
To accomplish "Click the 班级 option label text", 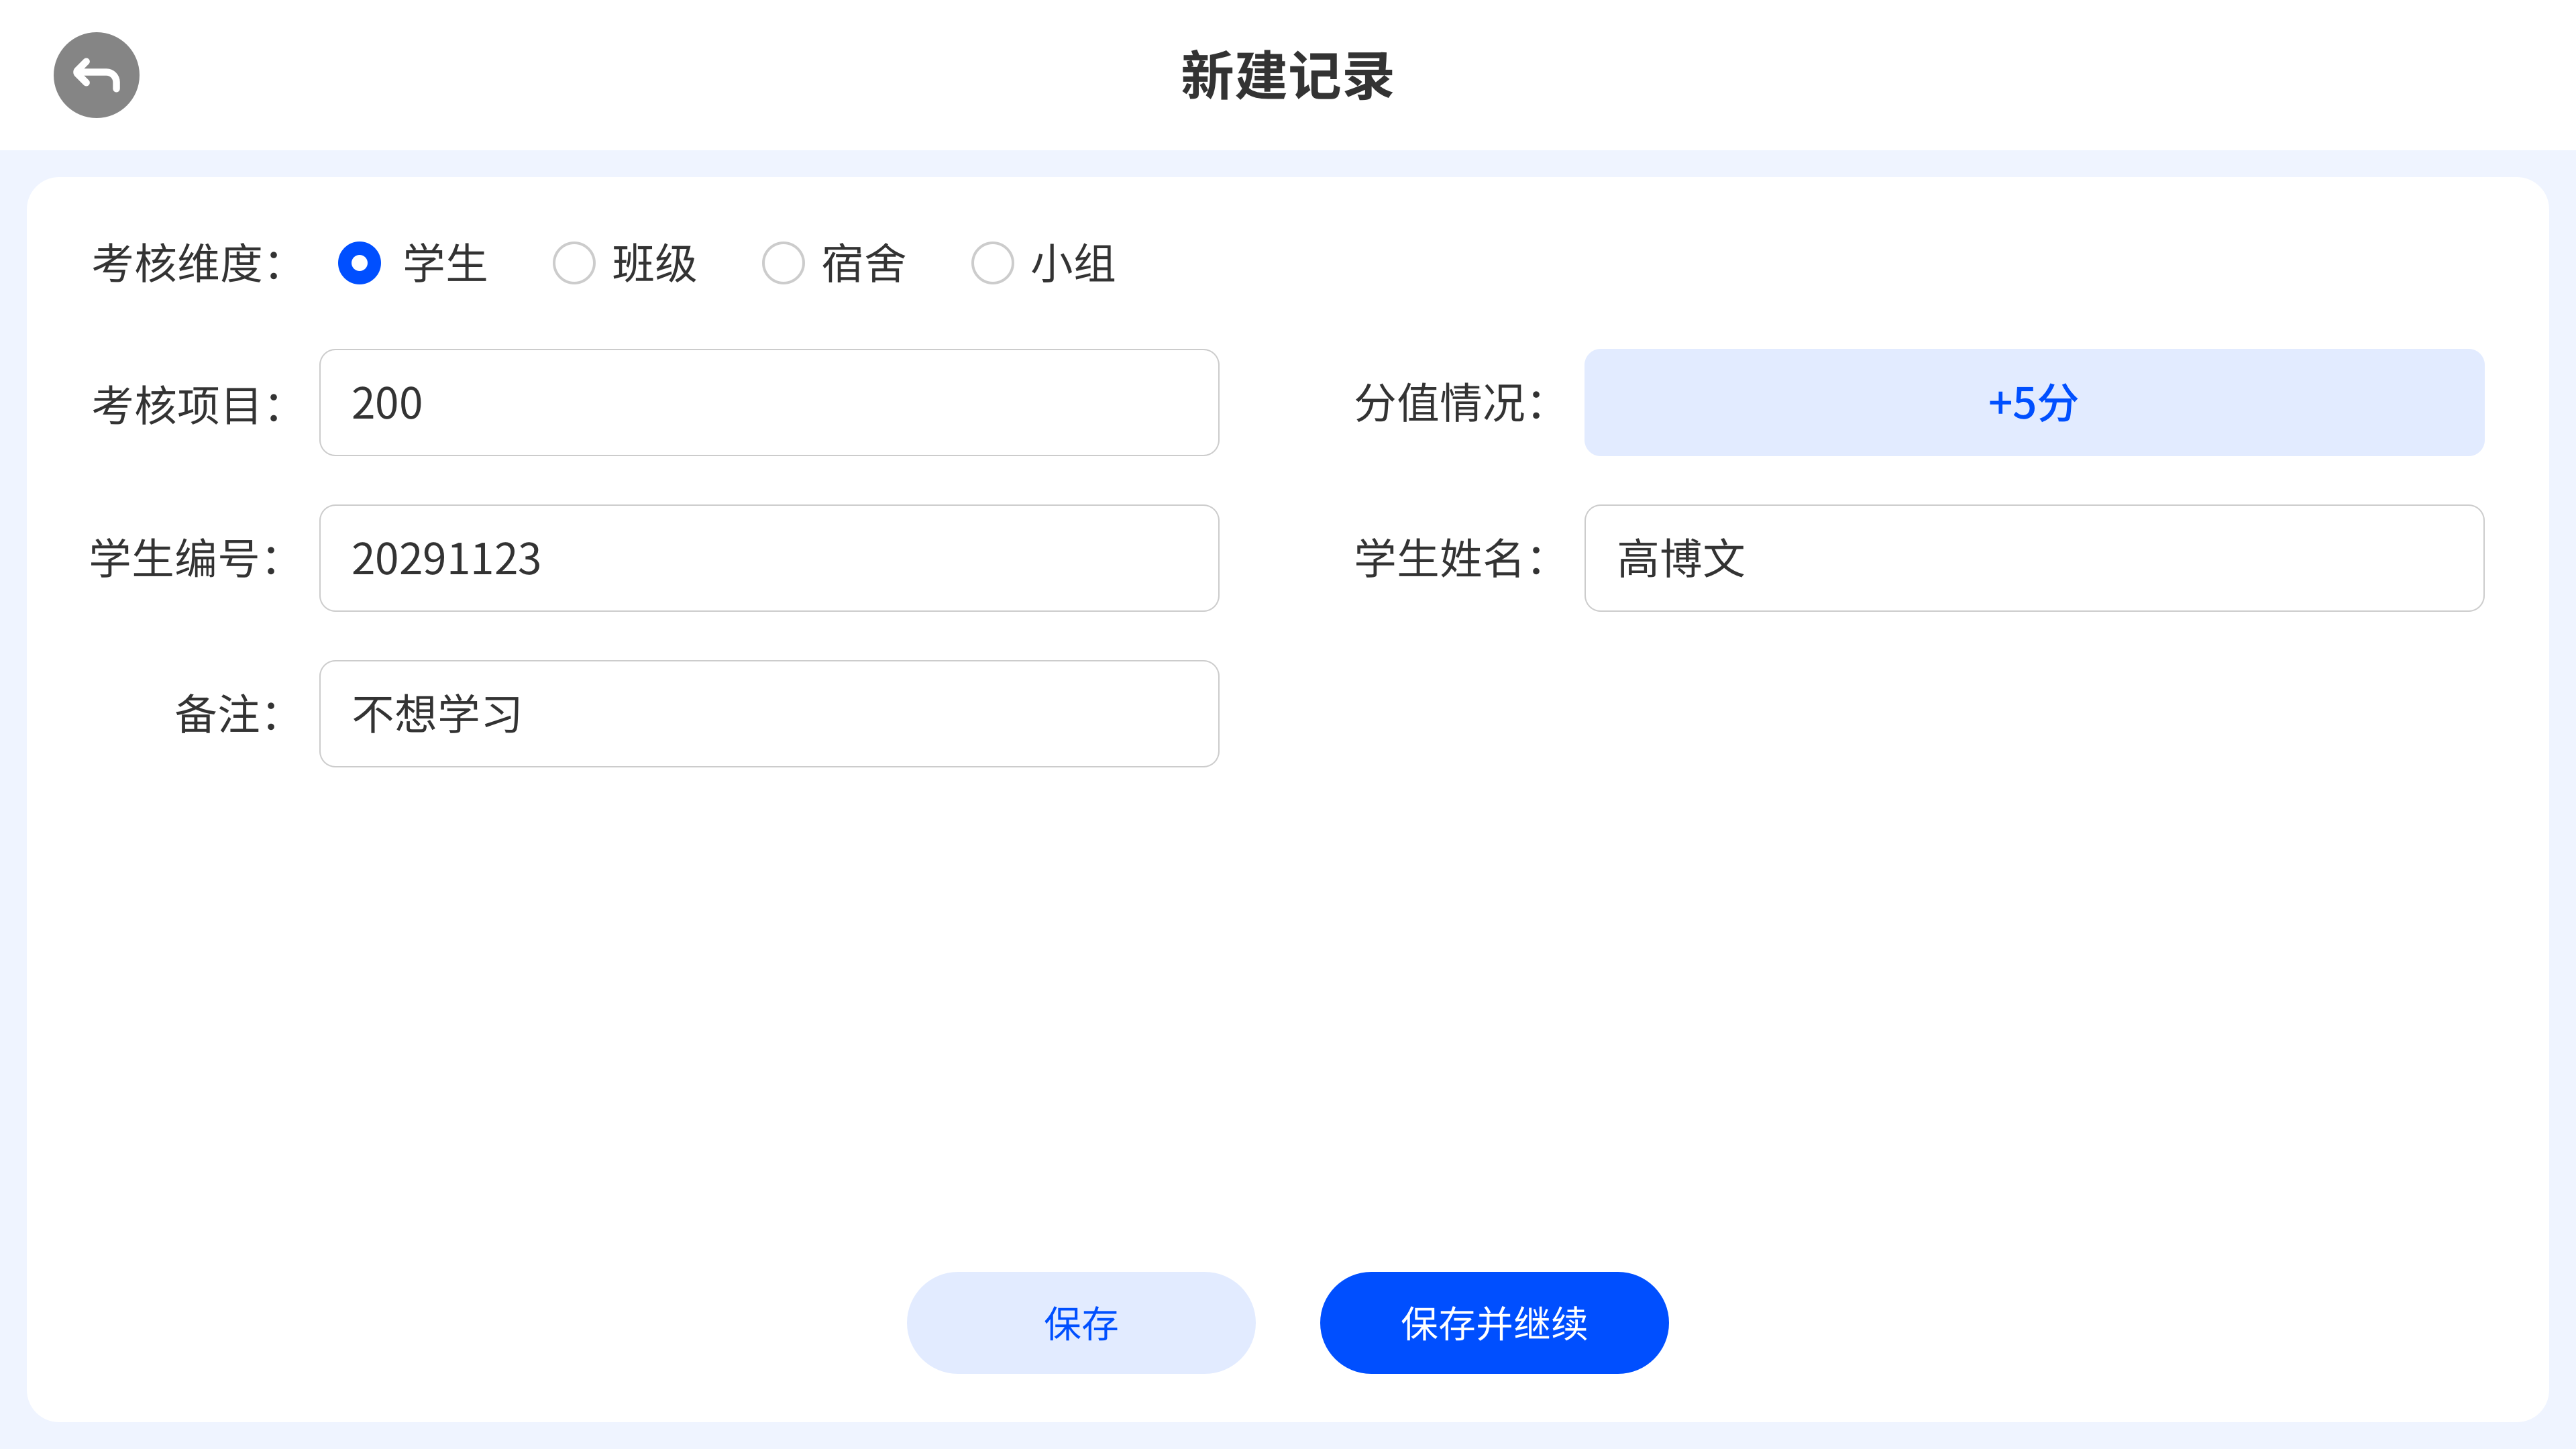I will 654,264.
